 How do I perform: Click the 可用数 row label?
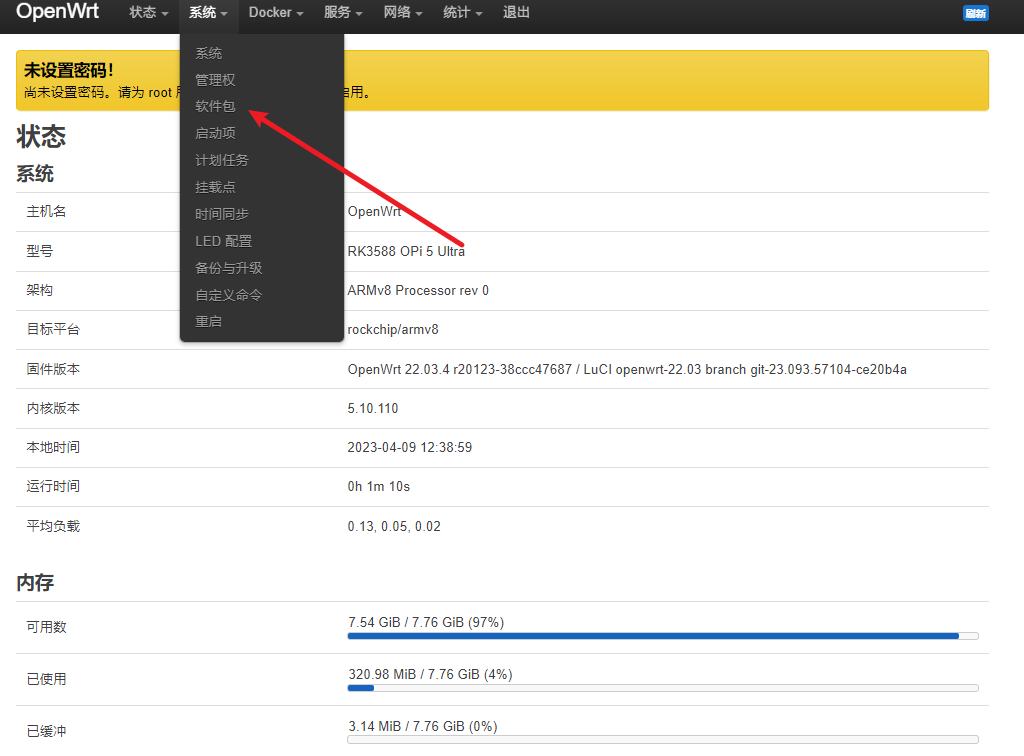click(x=46, y=627)
